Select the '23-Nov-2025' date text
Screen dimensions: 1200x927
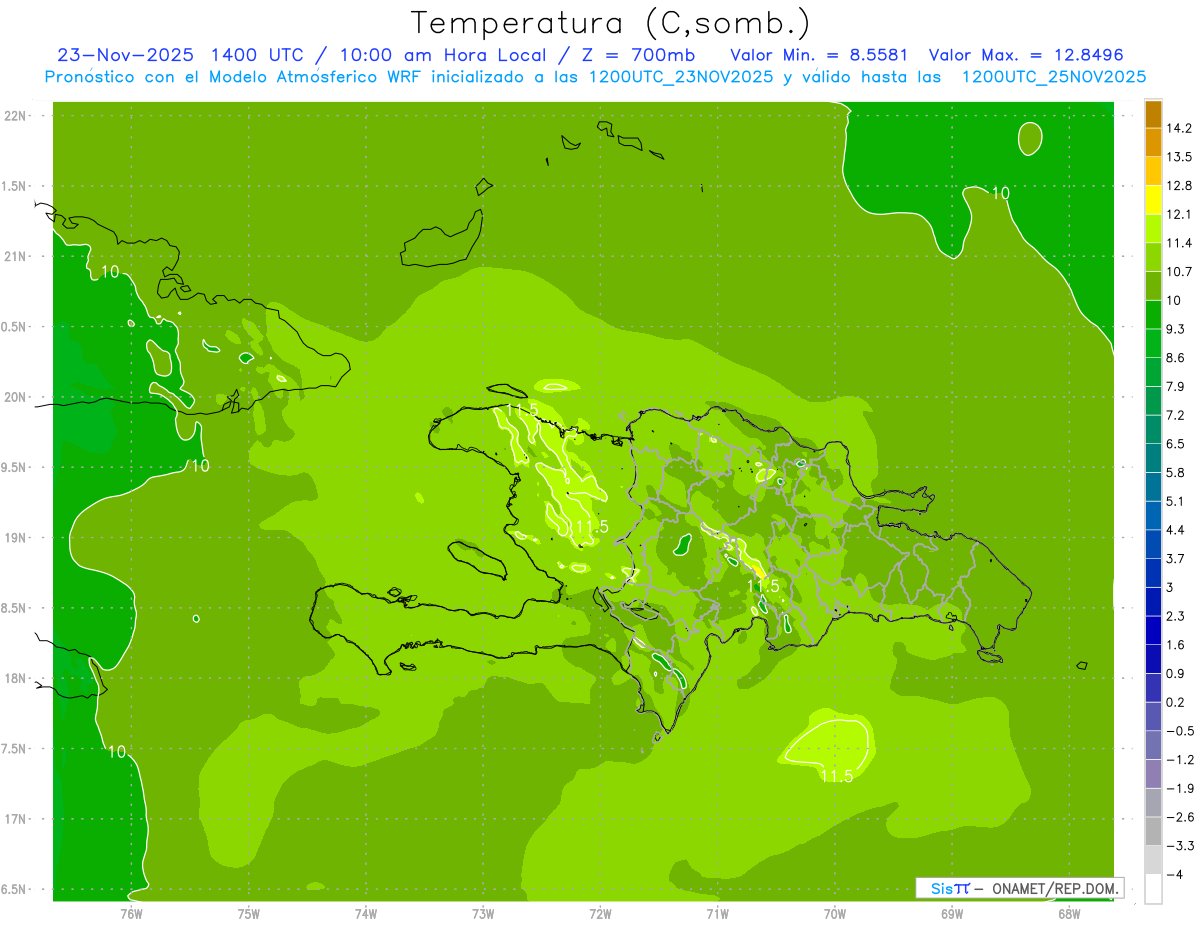[x=124, y=55]
